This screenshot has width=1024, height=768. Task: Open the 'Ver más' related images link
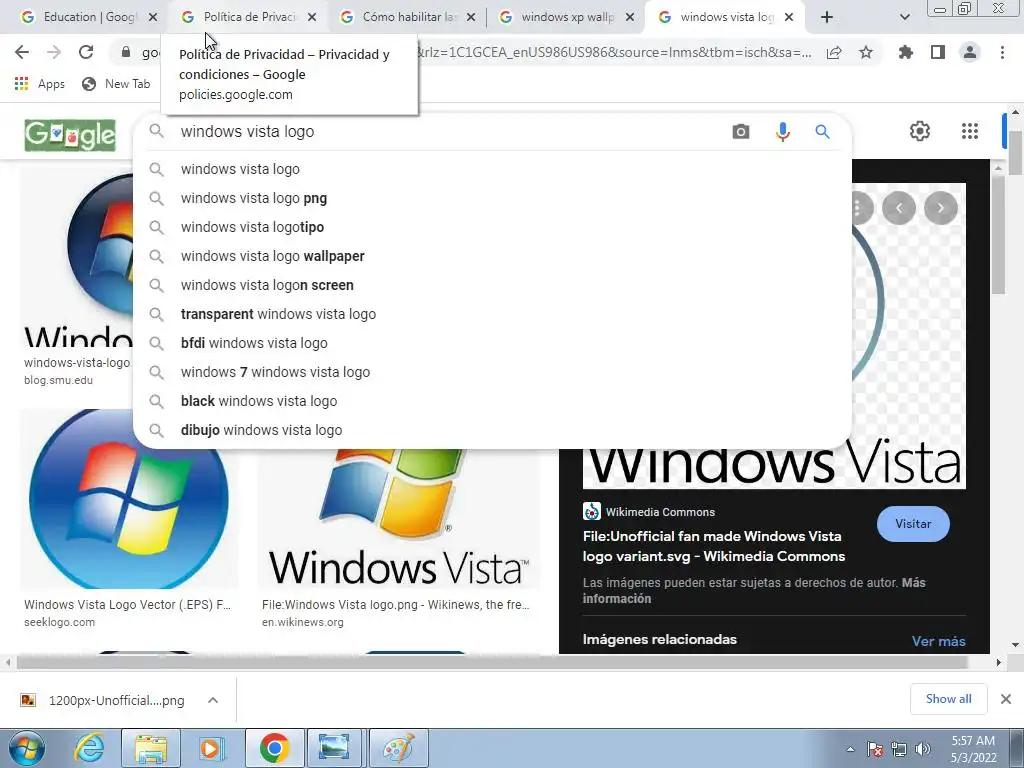tap(938, 641)
